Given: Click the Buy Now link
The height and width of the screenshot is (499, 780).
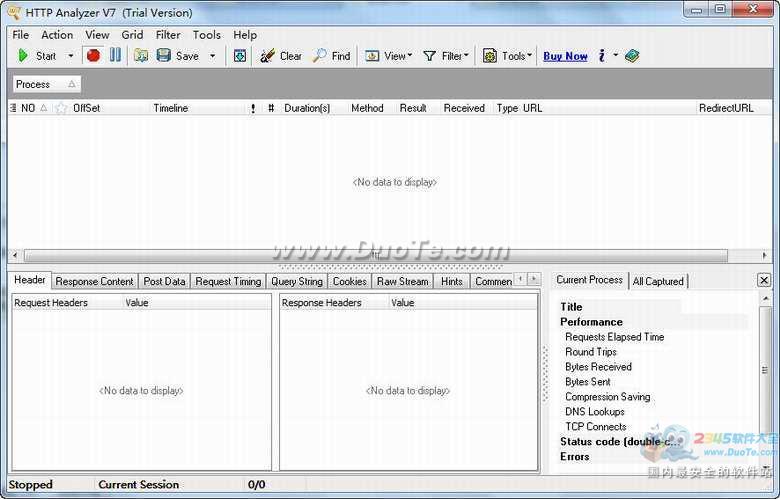Looking at the screenshot, I should [565, 56].
